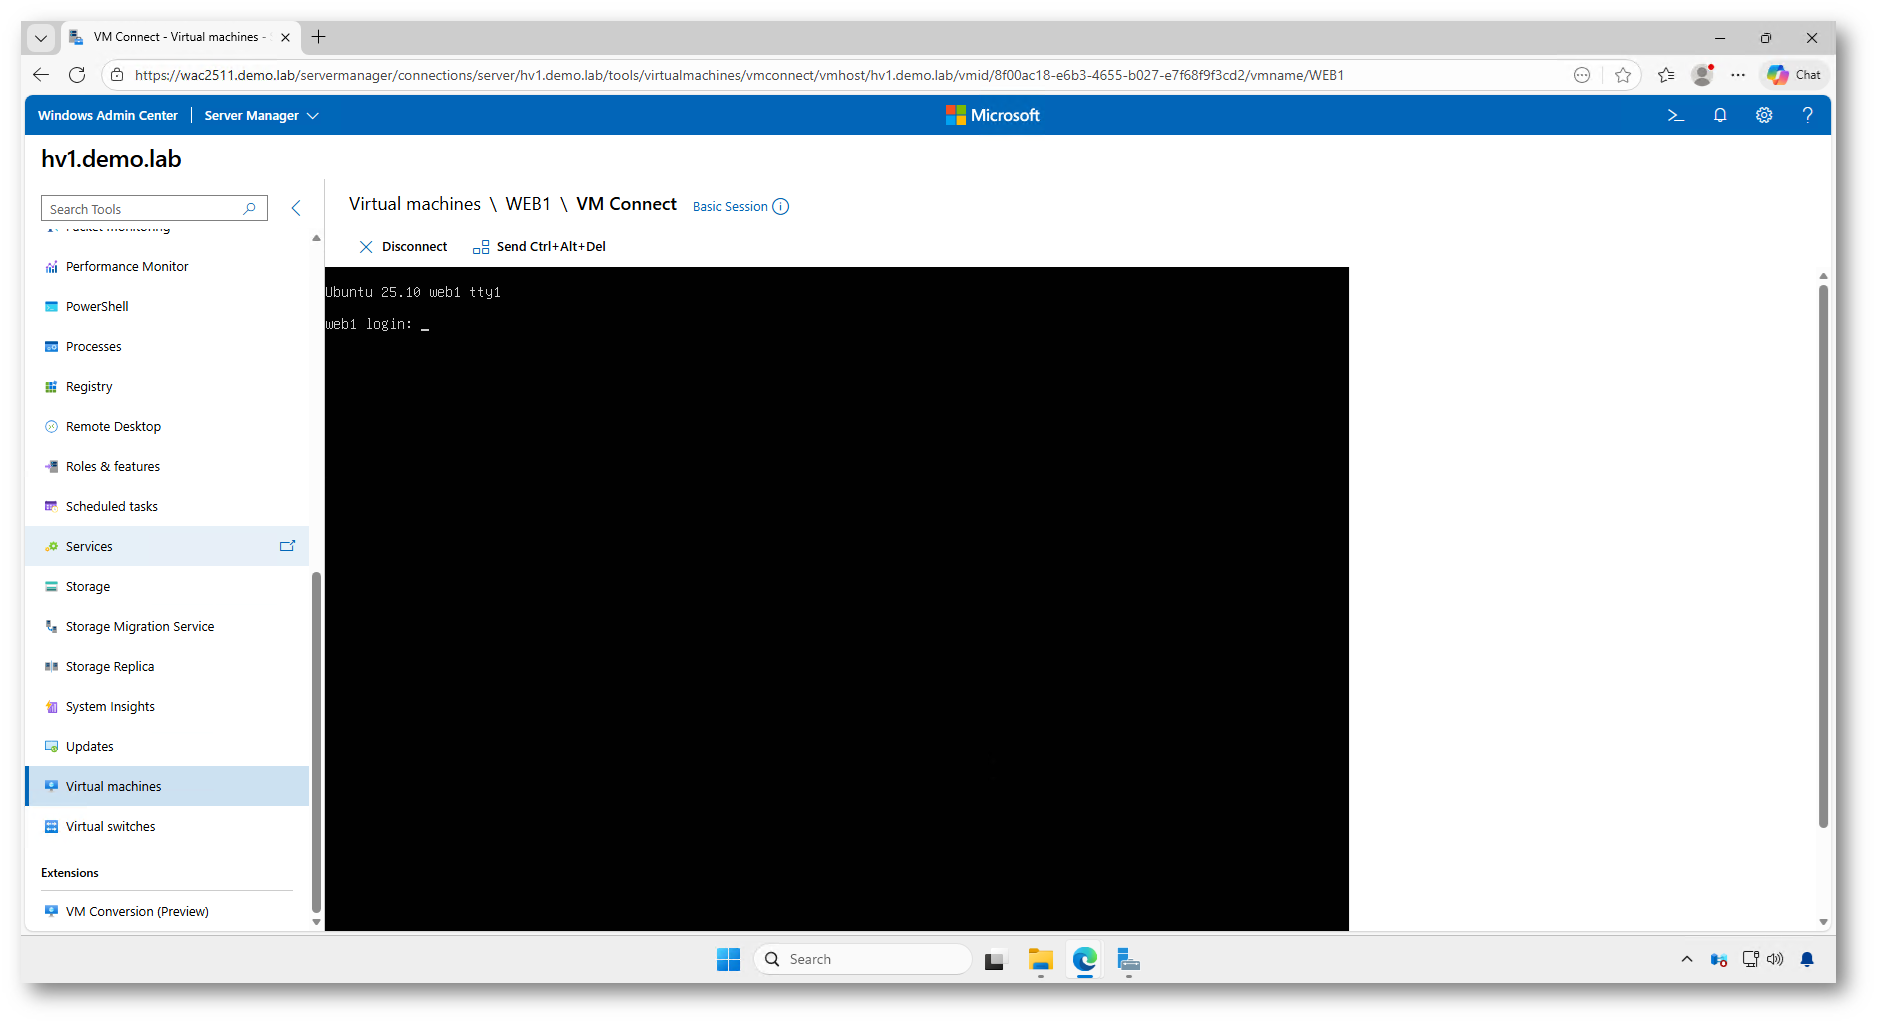The width and height of the screenshot is (1878, 1025).
Task: Click the Copilot Chat button
Action: pos(1794,75)
